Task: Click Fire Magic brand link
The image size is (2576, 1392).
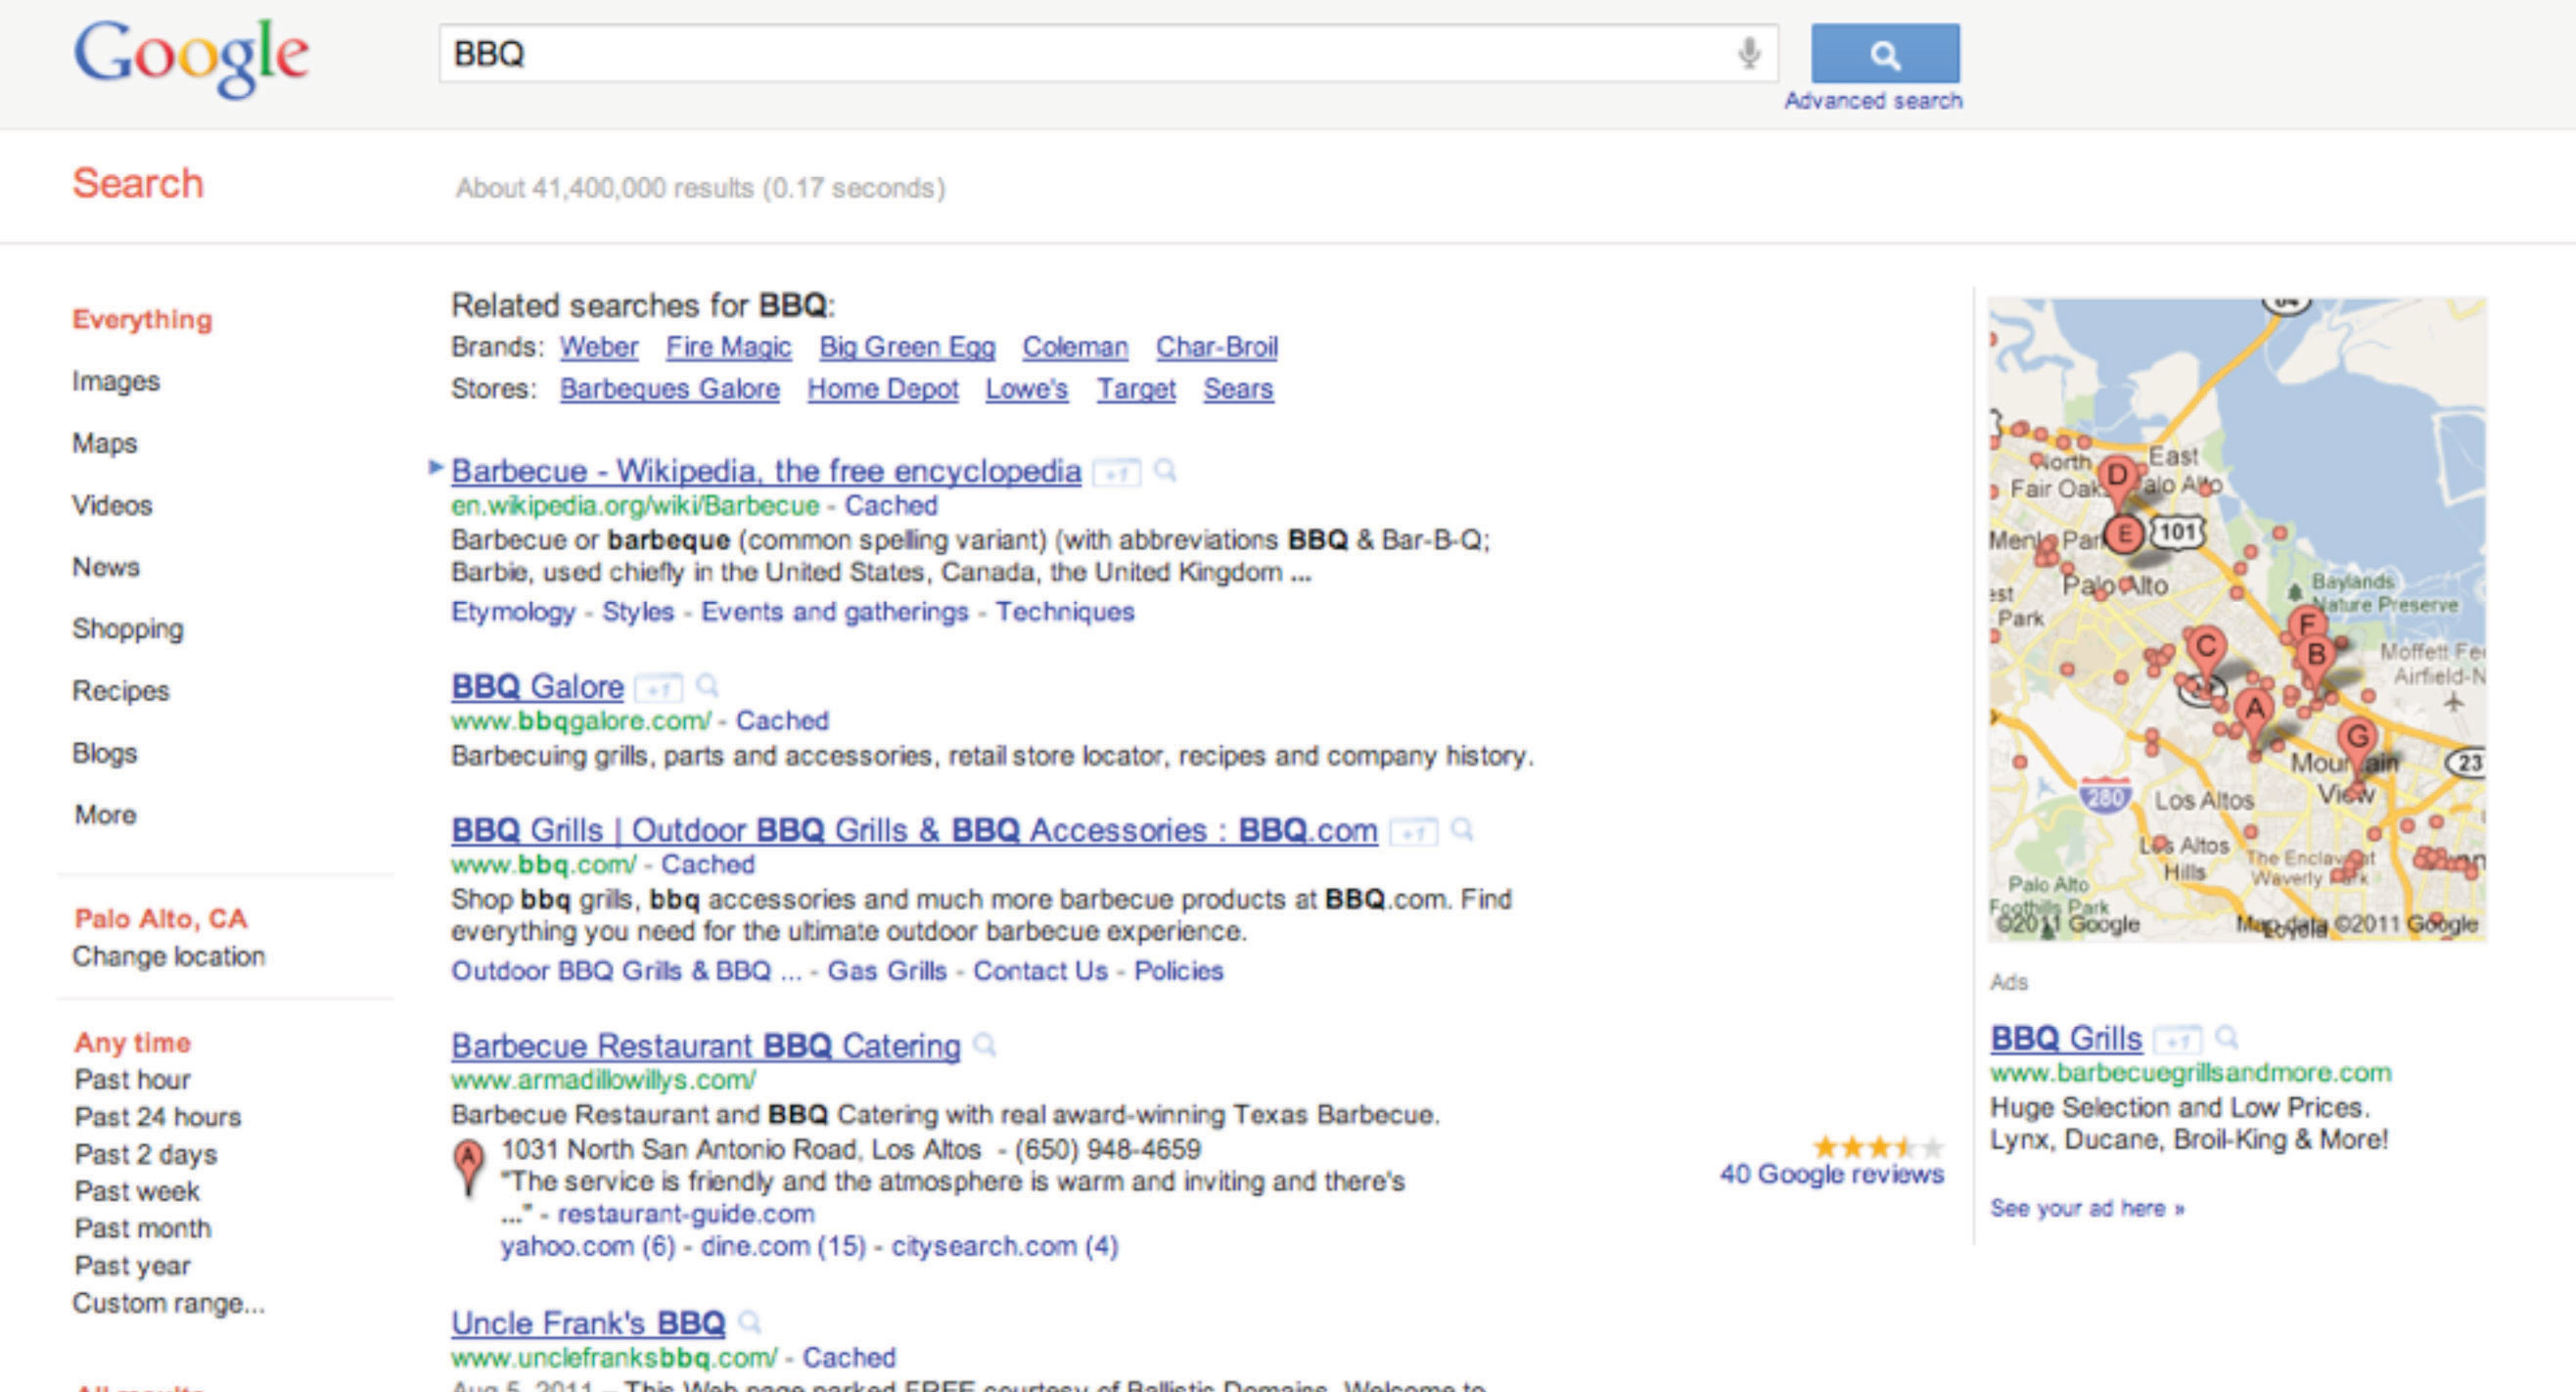Action: point(729,348)
